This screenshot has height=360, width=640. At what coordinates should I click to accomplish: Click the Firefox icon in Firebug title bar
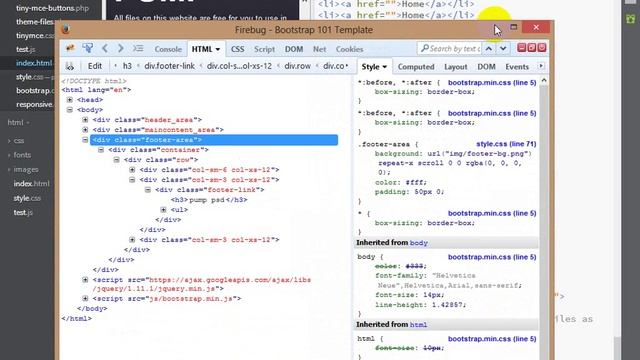coord(65,29)
